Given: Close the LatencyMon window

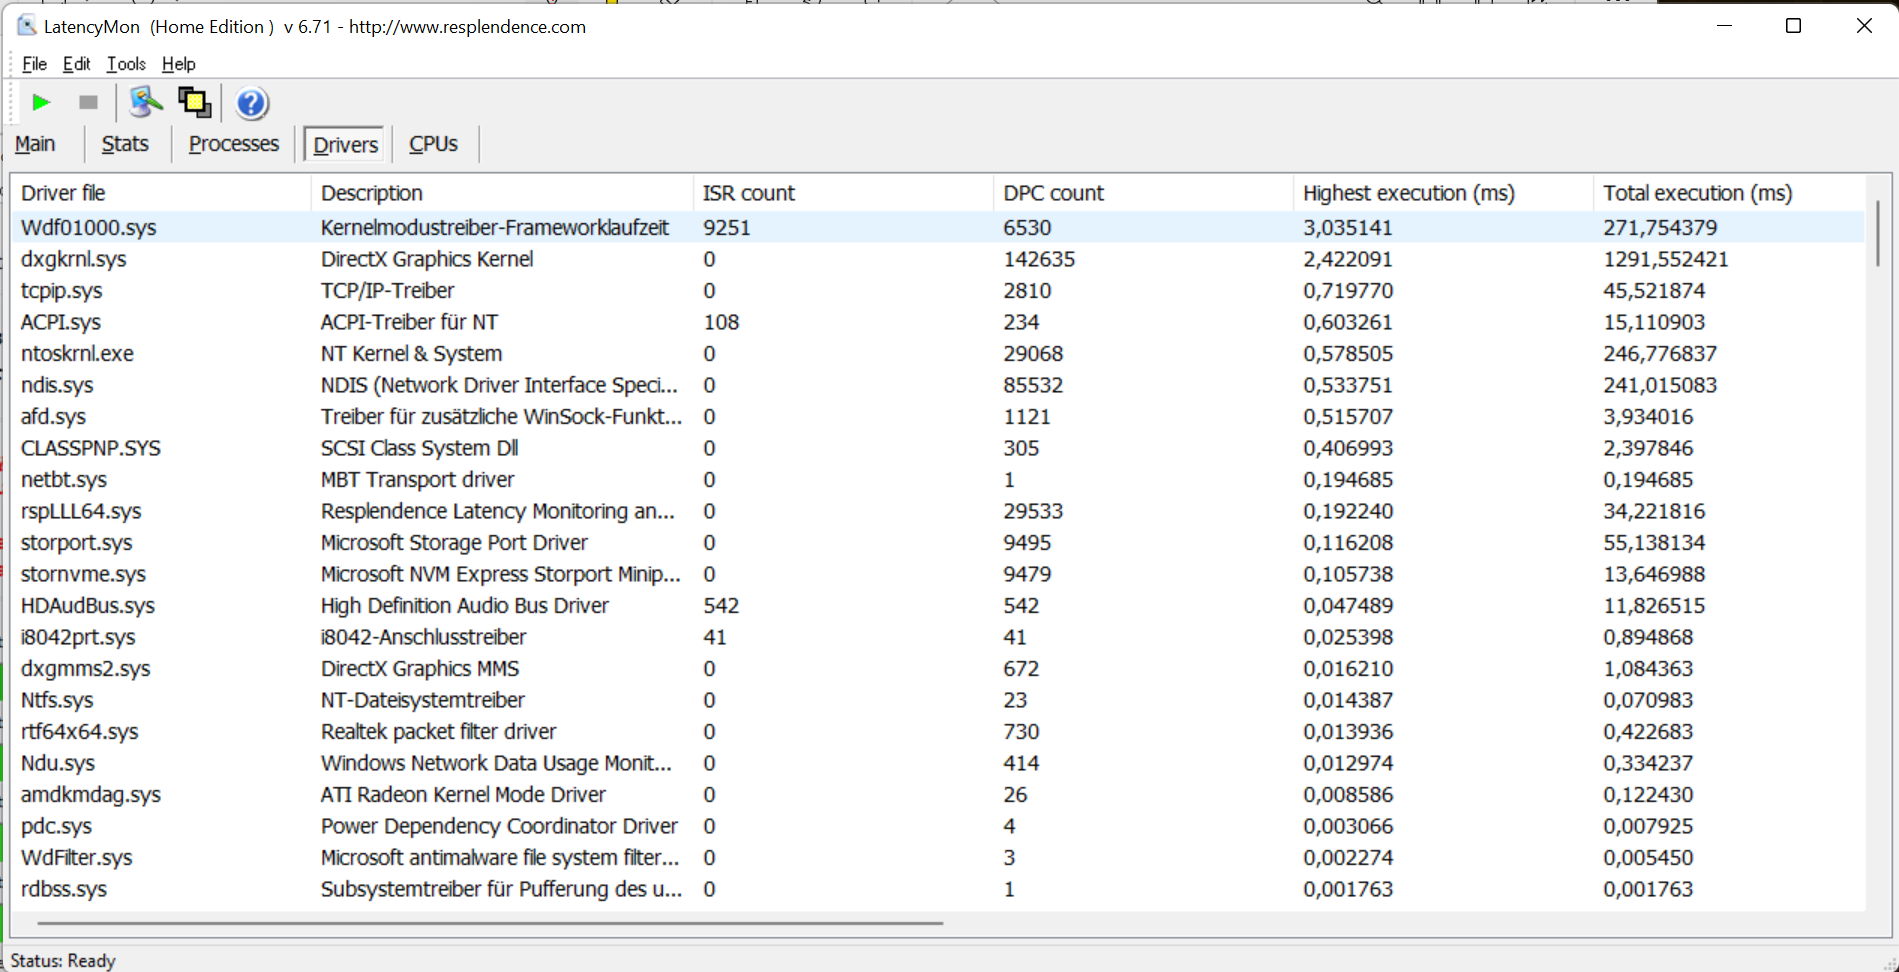Looking at the screenshot, I should pos(1864,26).
